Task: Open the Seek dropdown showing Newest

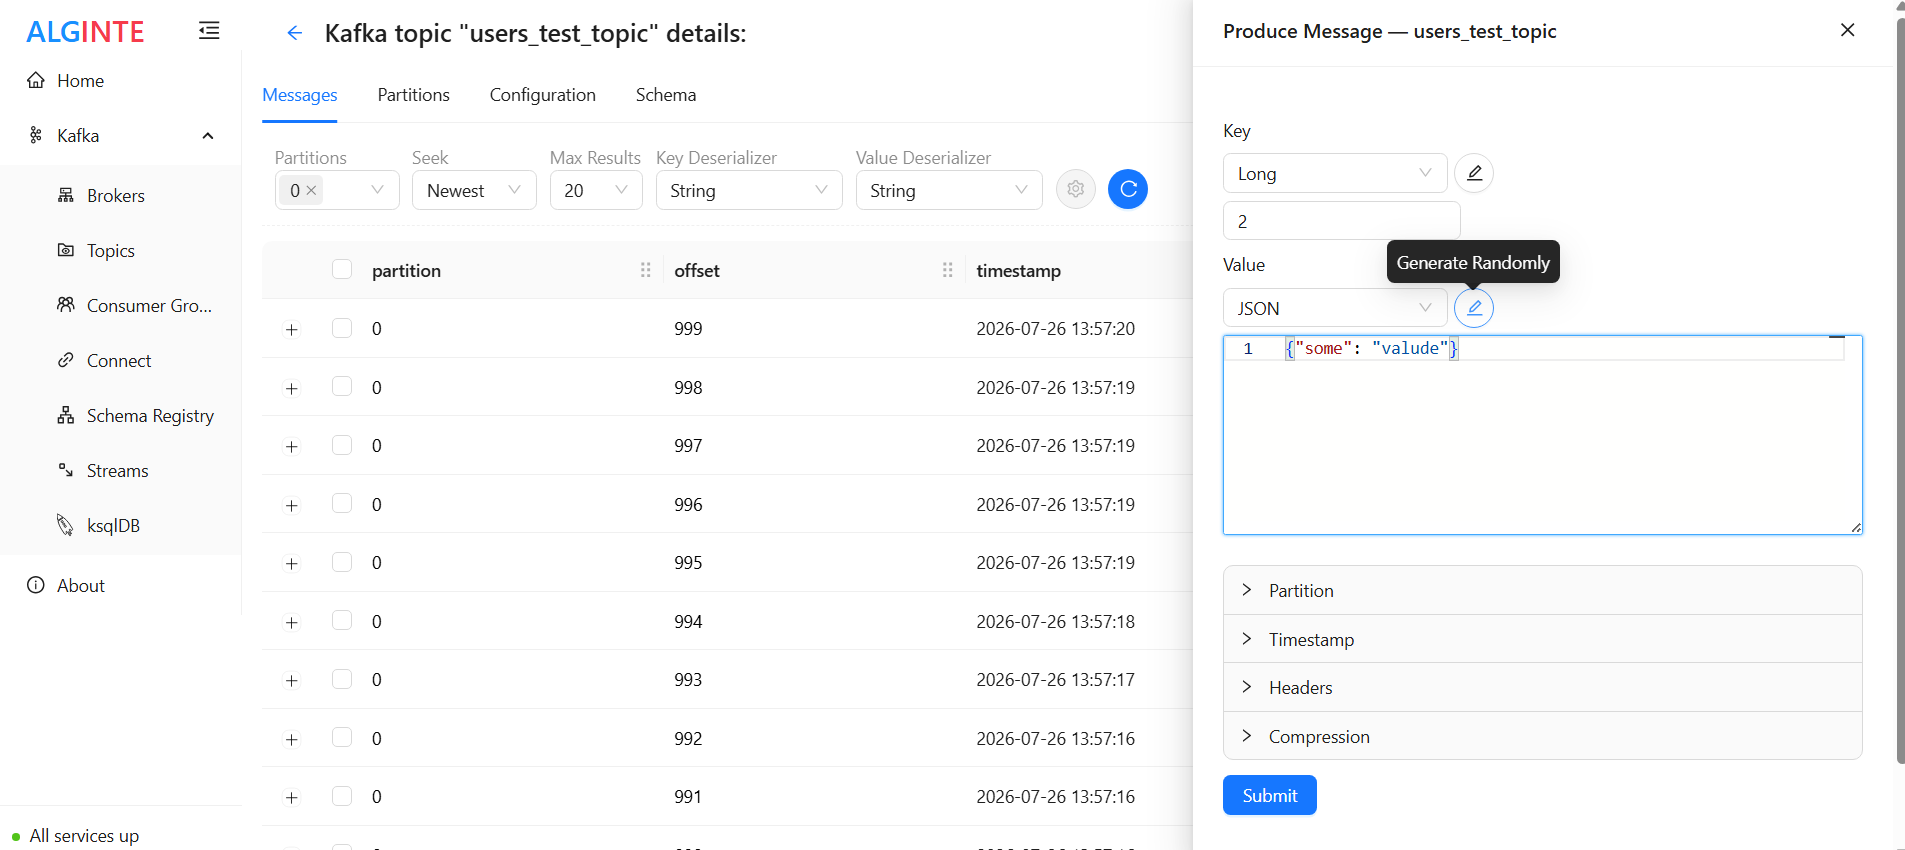Action: tap(474, 190)
